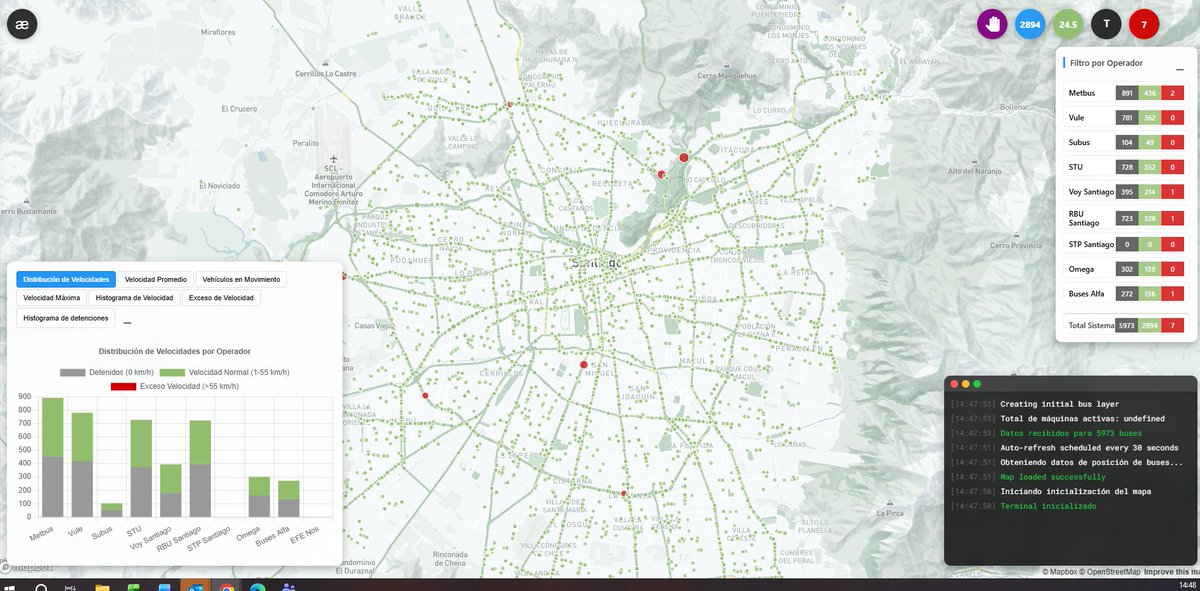Open Task View in taskbar
The height and width of the screenshot is (591, 1200).
click(70, 585)
